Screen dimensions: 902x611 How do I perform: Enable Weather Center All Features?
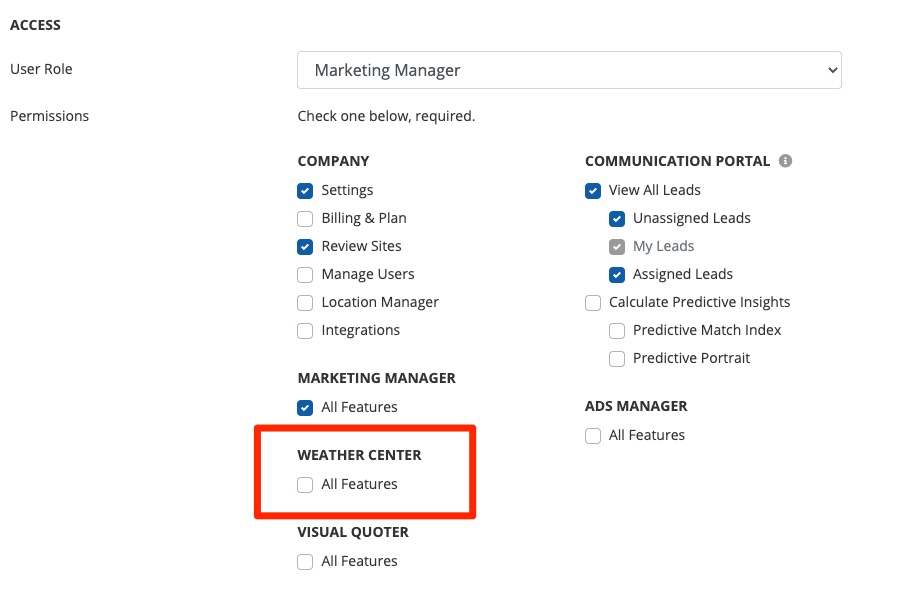click(305, 484)
